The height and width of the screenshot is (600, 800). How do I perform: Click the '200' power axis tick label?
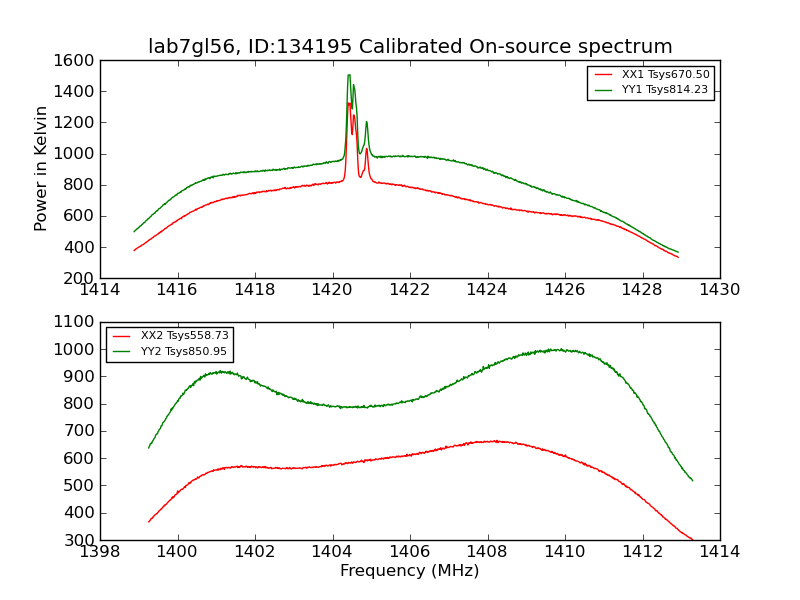pos(79,279)
